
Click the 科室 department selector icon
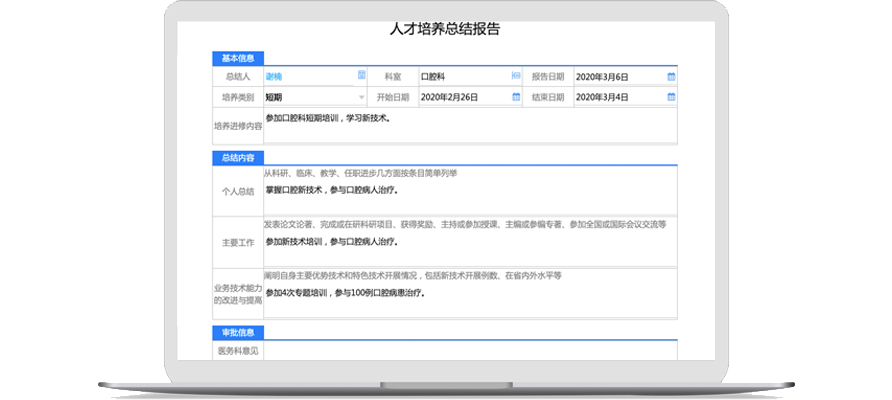[516, 76]
